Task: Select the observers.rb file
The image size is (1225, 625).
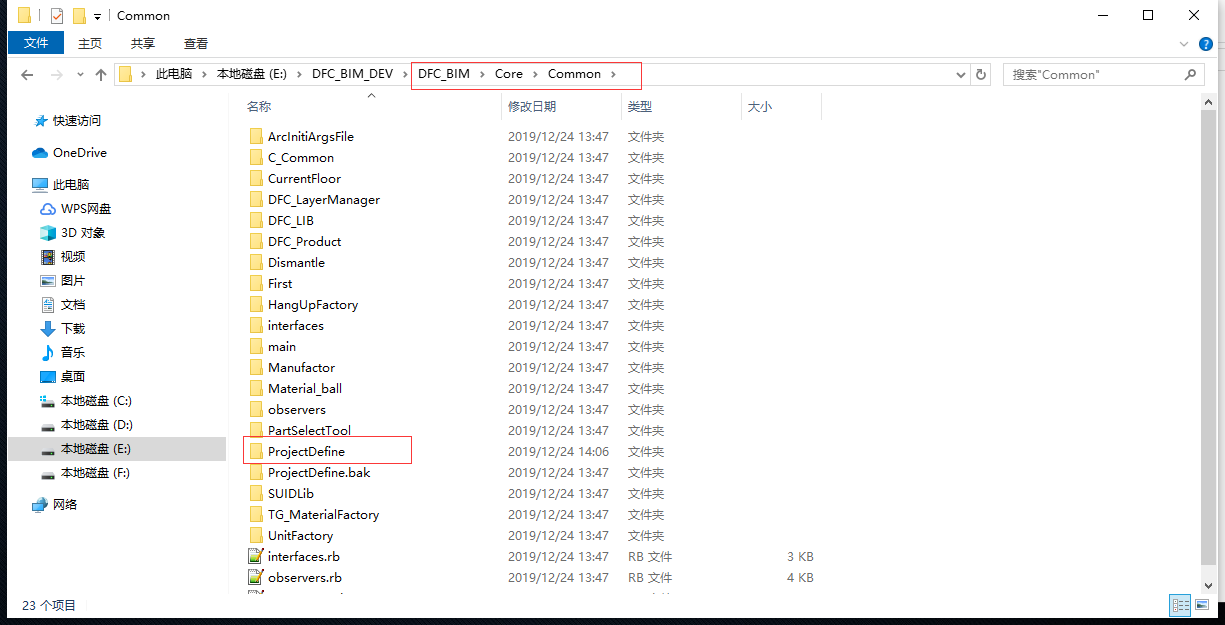Action: [x=304, y=577]
